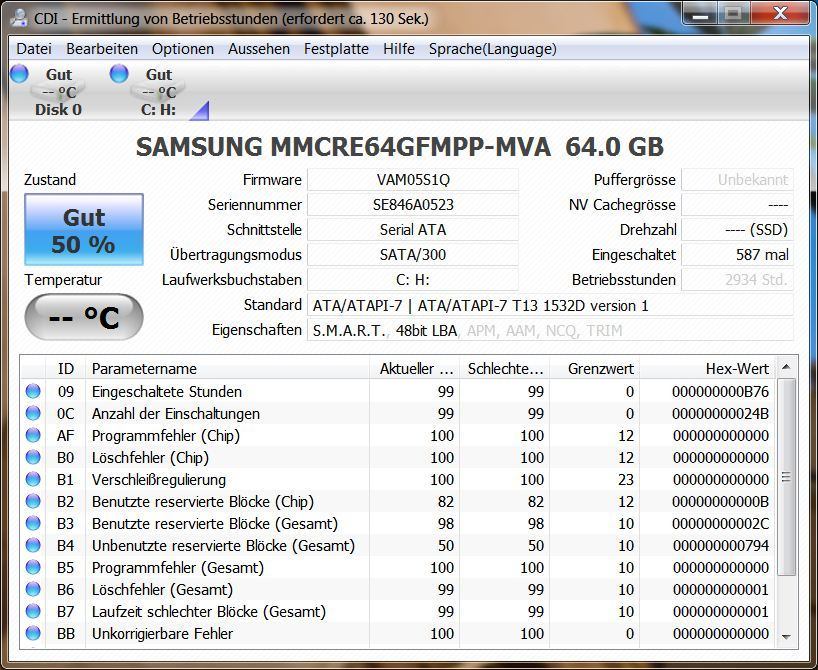Click the Drehzahl field ---- (SSD)

point(738,230)
